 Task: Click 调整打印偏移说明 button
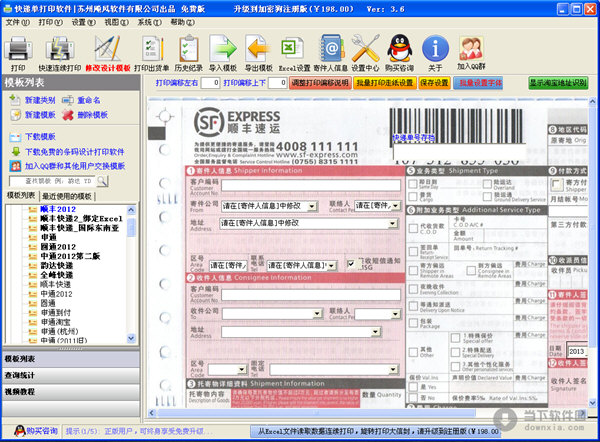320,83
